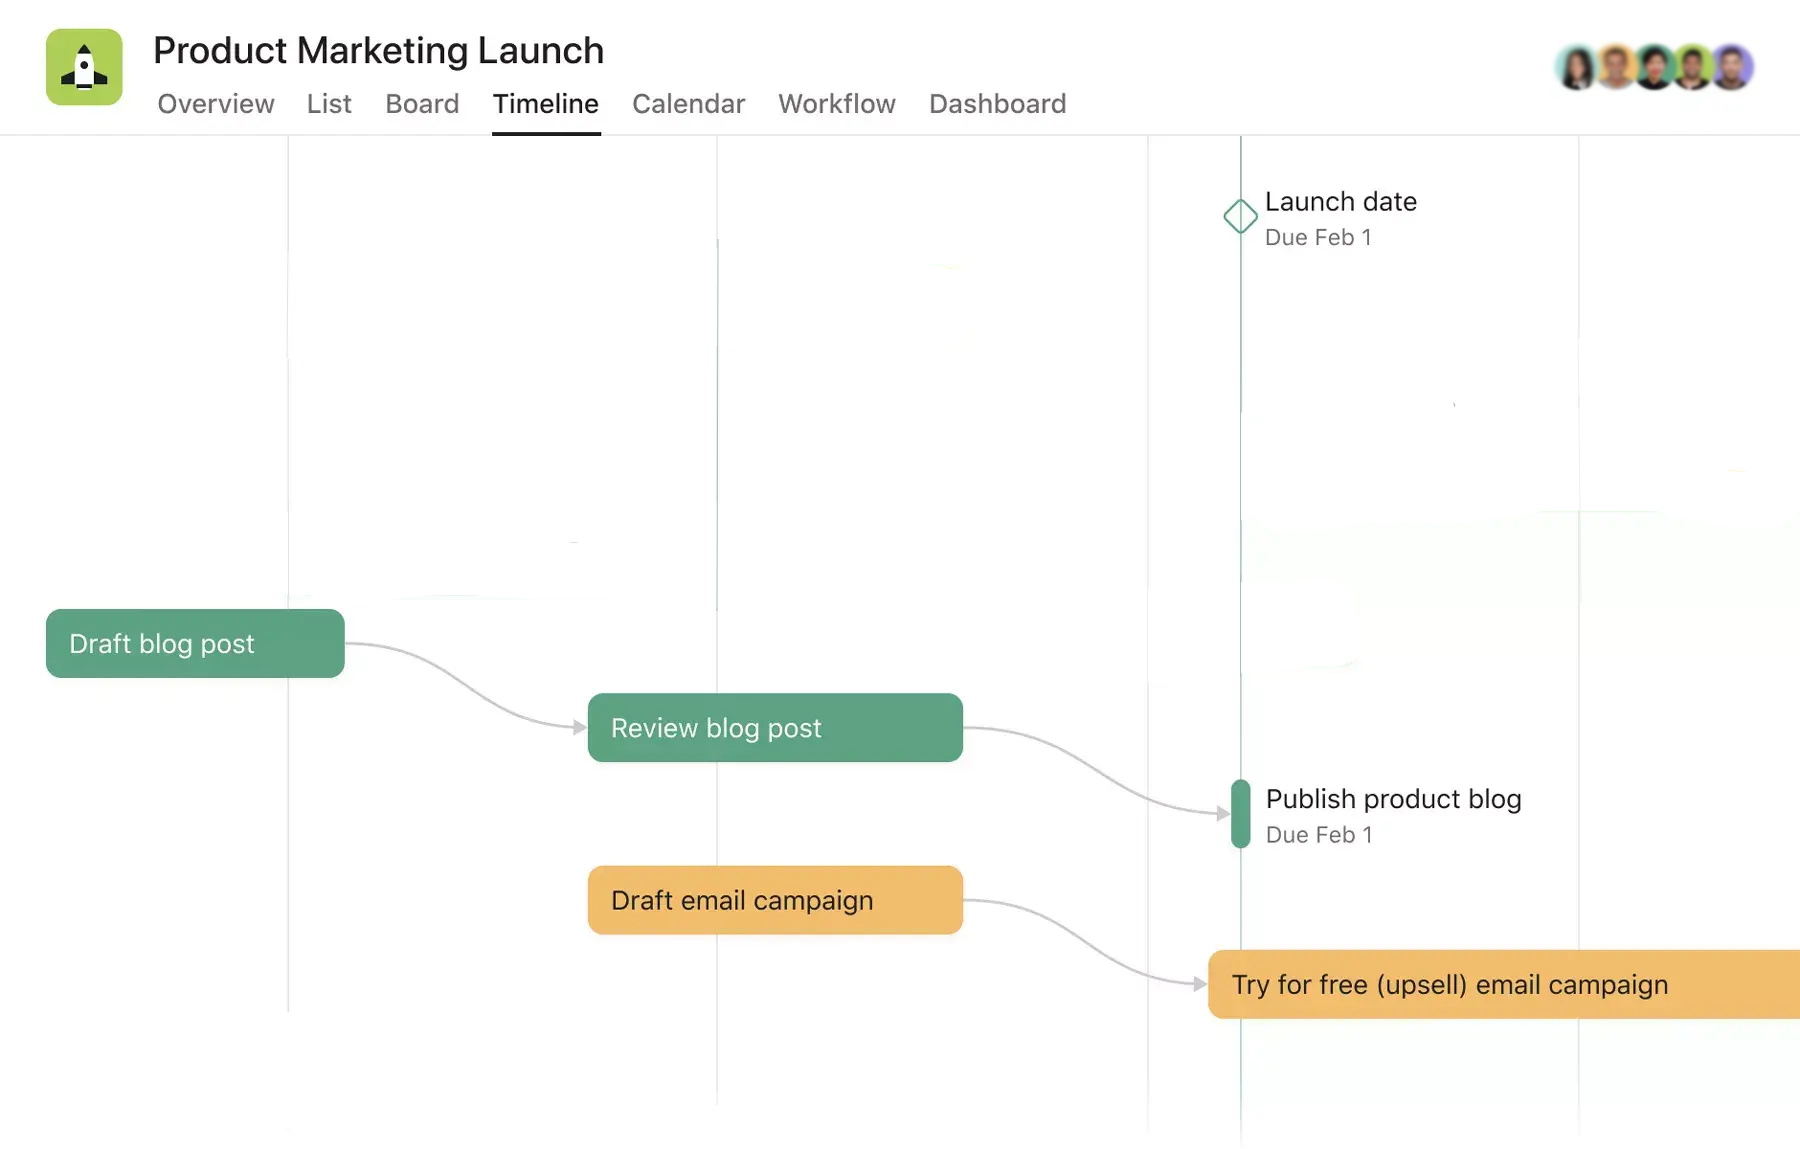The image size is (1800, 1149).
Task: Select the Timeline tab
Action: [x=545, y=104]
